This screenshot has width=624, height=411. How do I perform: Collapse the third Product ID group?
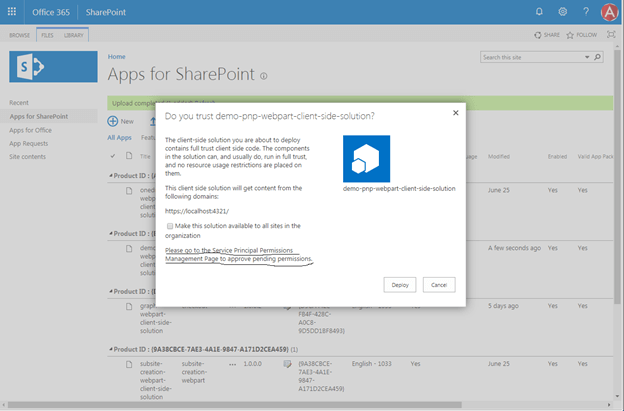(111, 291)
